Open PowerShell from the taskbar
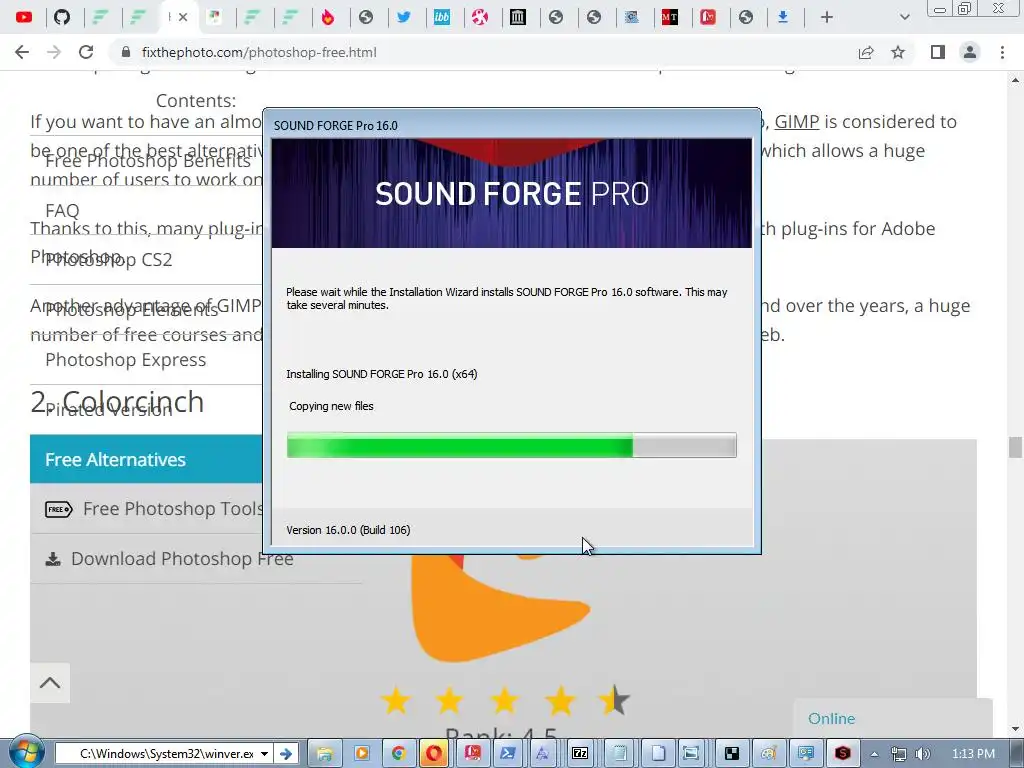The image size is (1024, 768). tap(507, 754)
